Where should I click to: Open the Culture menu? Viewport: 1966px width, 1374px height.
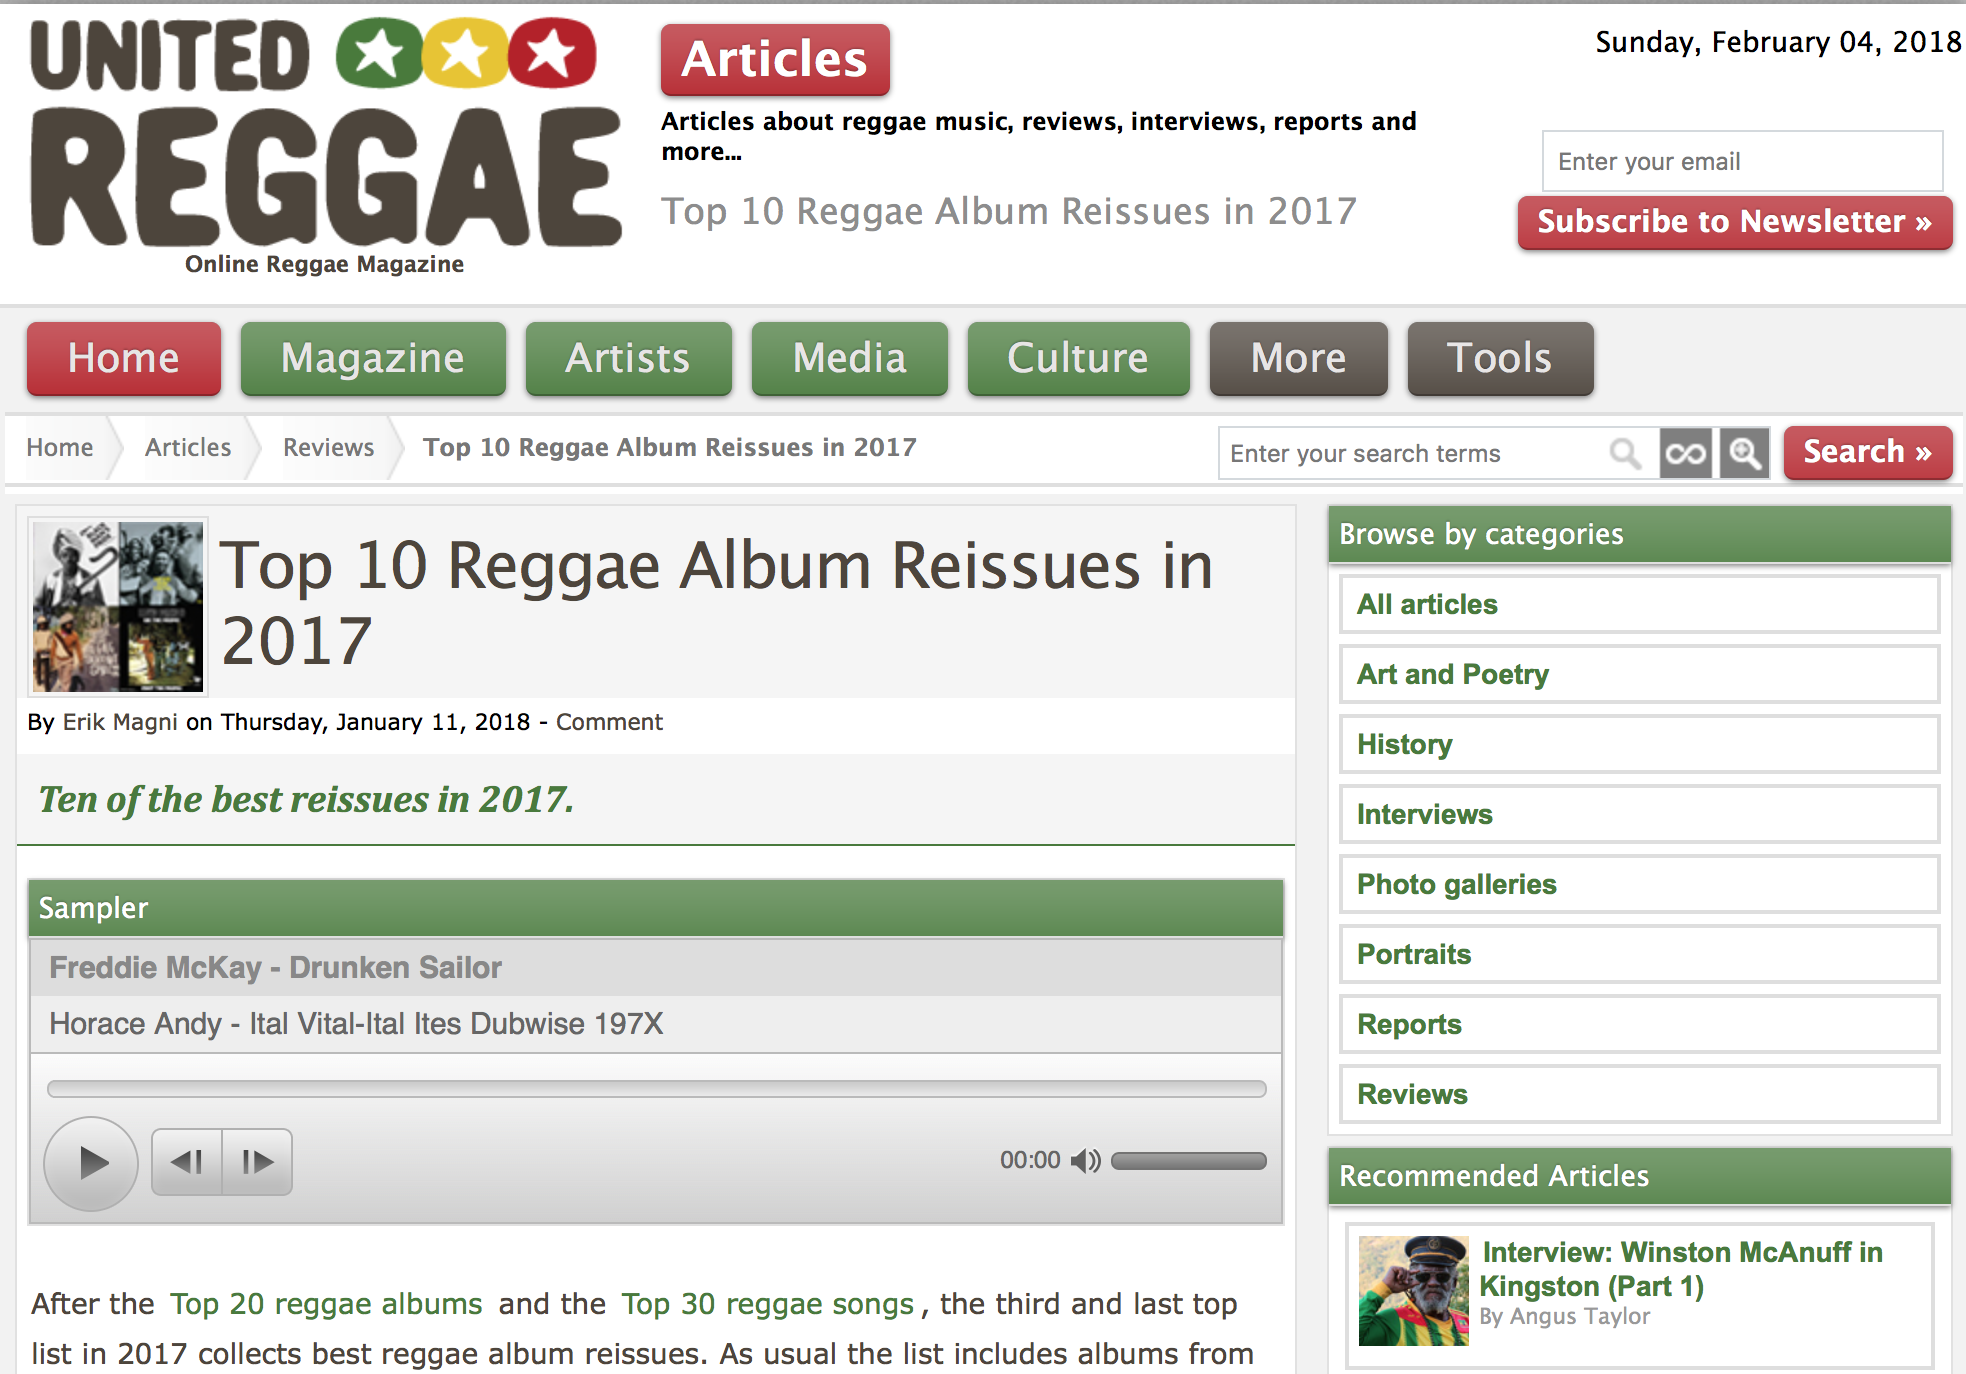pyautogui.click(x=1078, y=358)
